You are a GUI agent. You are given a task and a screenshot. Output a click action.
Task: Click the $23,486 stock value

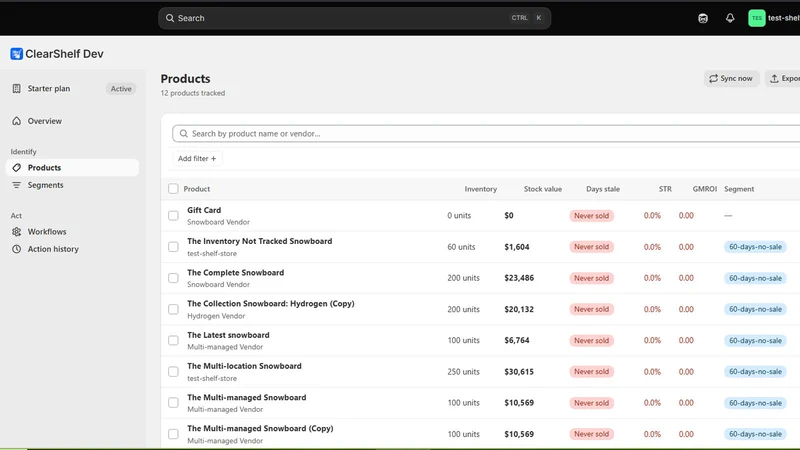click(x=519, y=278)
